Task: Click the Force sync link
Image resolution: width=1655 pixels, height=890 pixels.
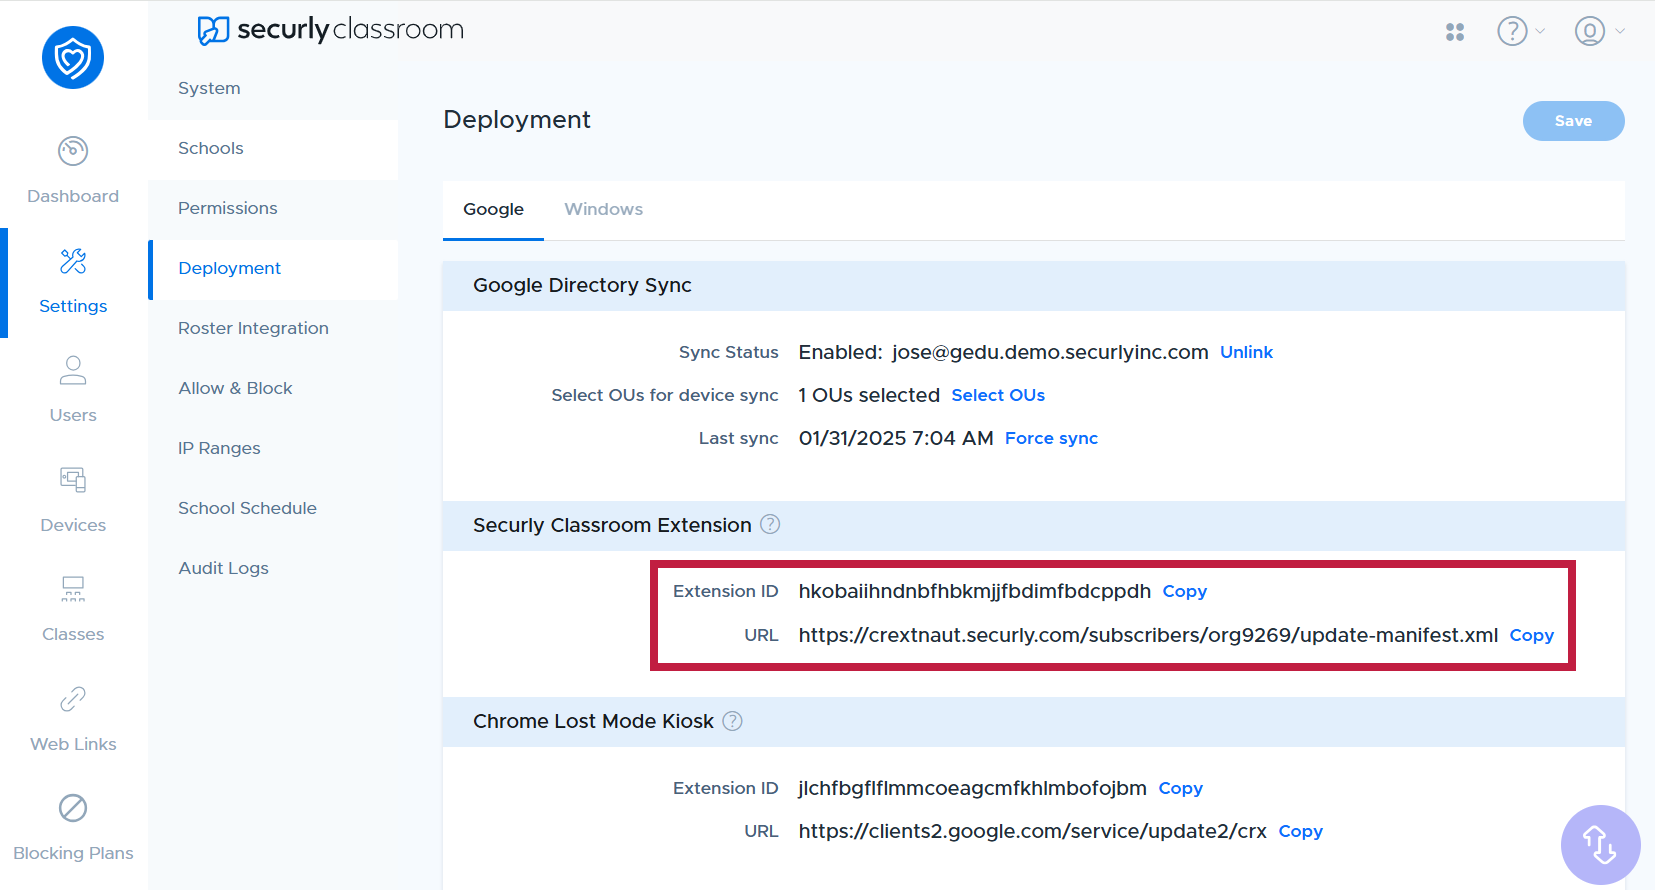Action: pyautogui.click(x=1051, y=438)
